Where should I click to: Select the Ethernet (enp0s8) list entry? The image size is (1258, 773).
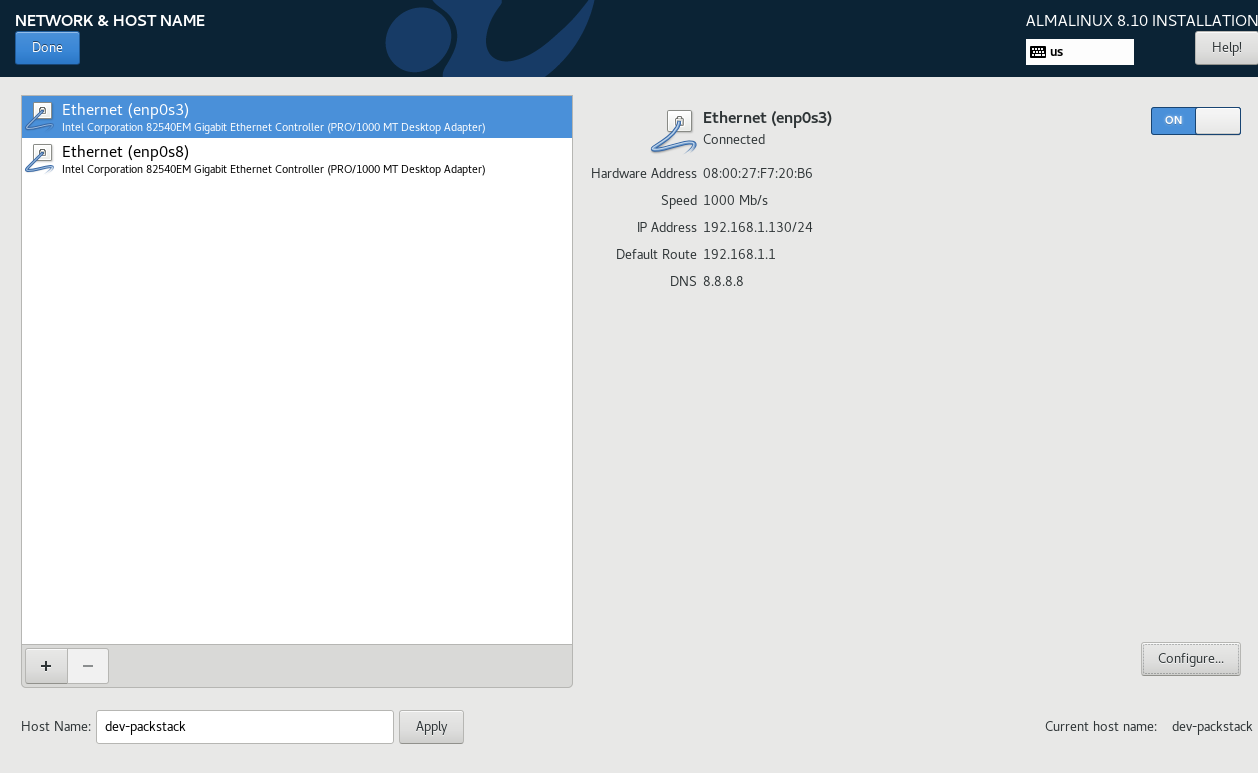tap(296, 159)
